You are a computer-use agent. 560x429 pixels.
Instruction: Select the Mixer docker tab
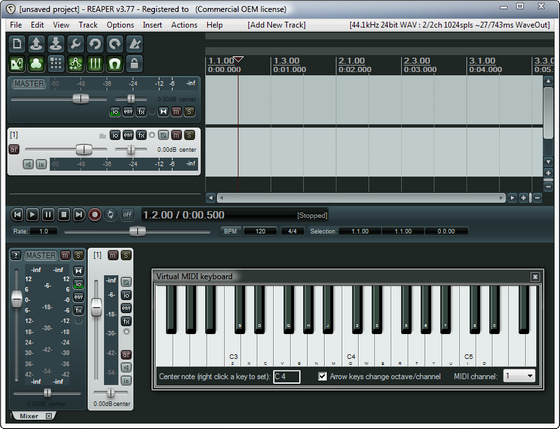click(x=33, y=416)
